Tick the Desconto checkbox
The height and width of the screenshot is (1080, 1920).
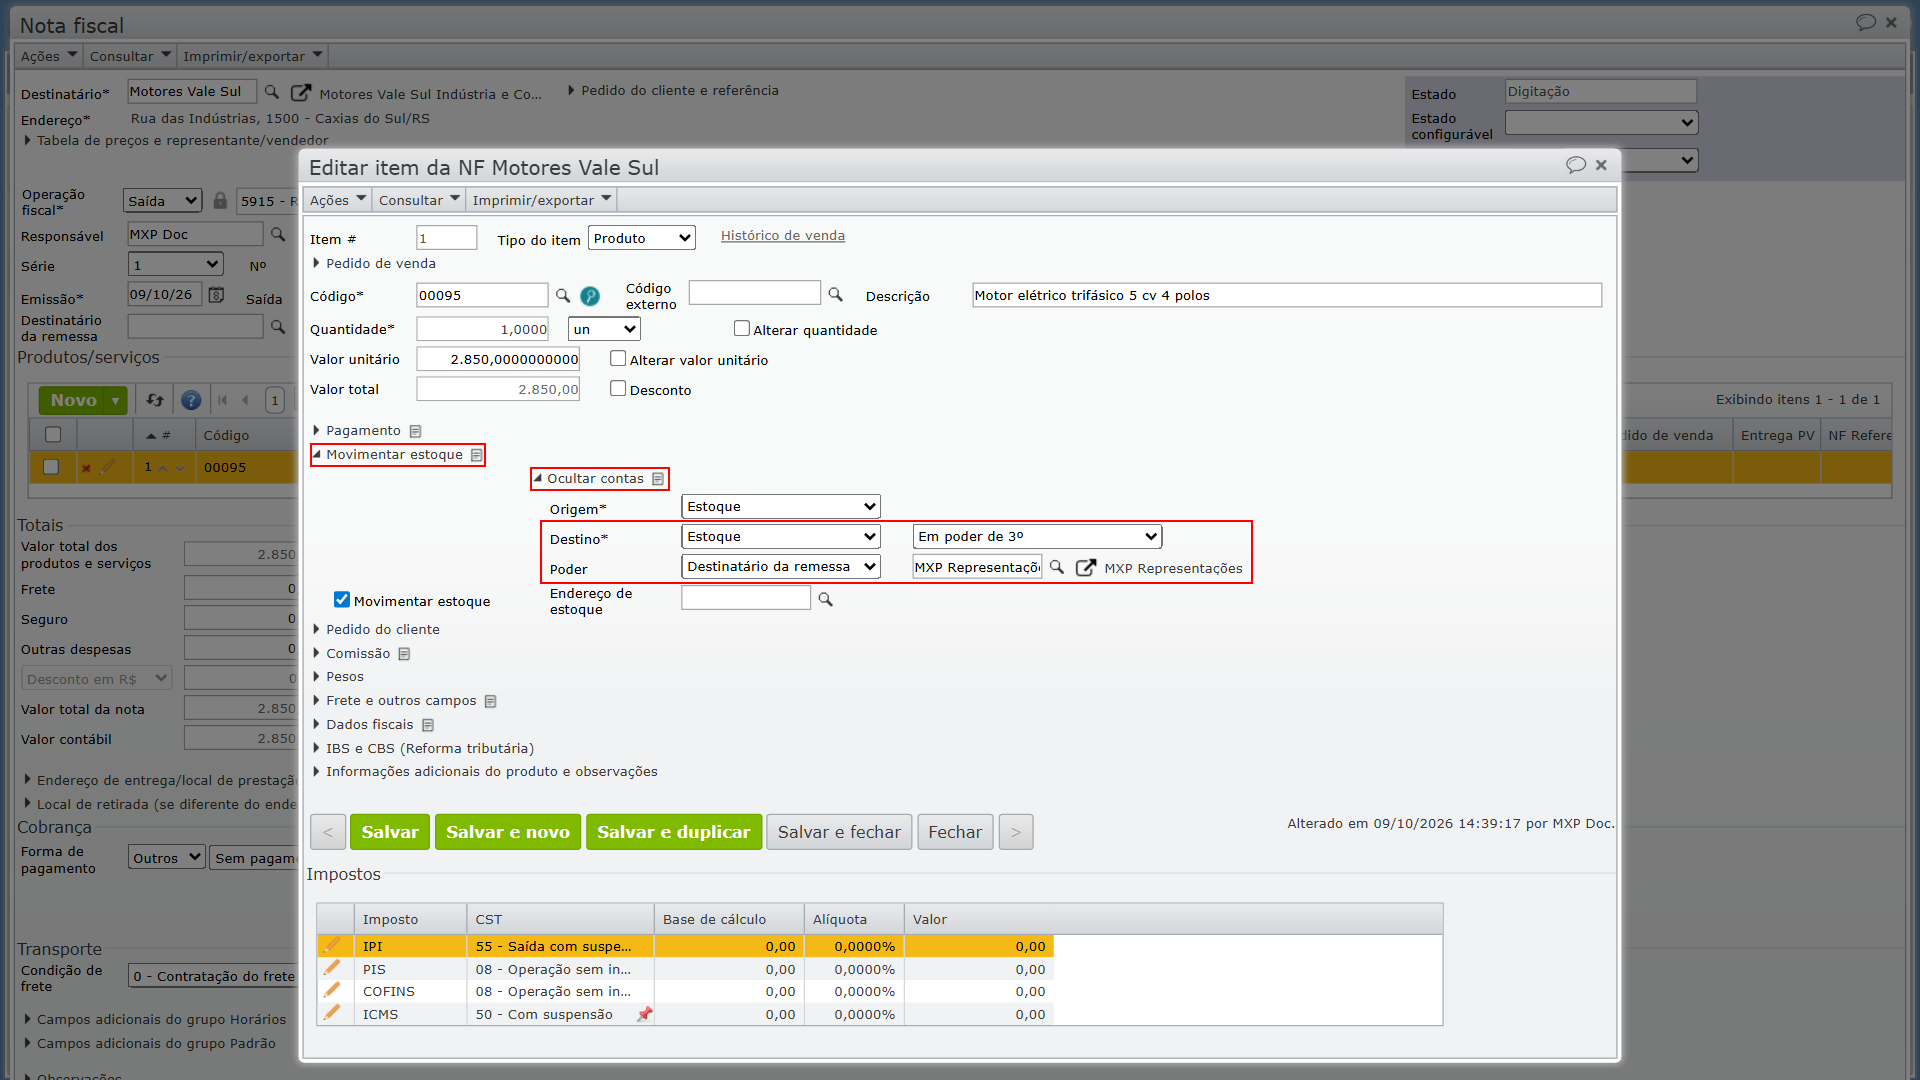pyautogui.click(x=618, y=388)
